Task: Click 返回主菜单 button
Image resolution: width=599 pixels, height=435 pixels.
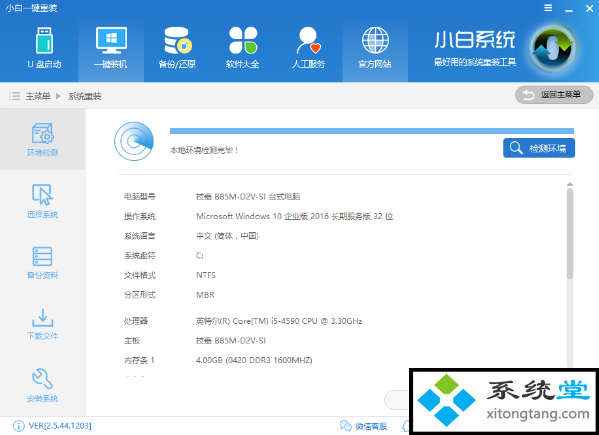Action: [x=554, y=95]
